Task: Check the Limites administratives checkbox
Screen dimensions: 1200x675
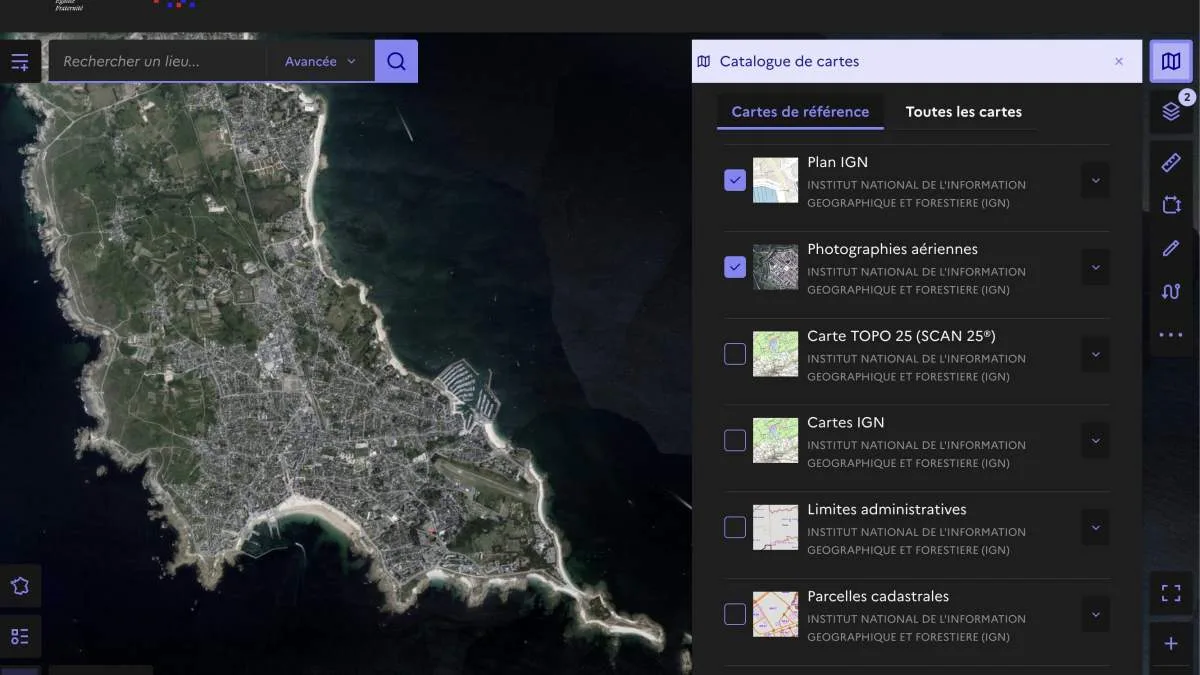Action: click(735, 527)
